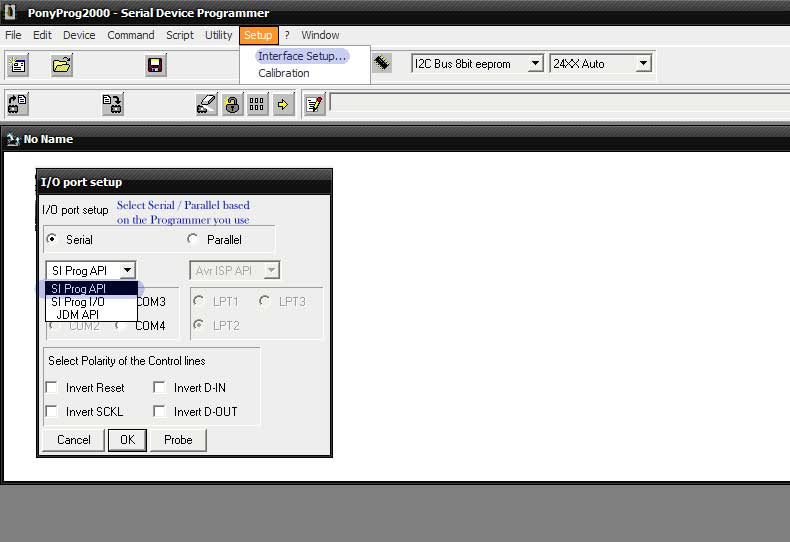This screenshot has height=542, width=790.
Task: Pick JDM API from the list
Action: [x=91, y=315]
